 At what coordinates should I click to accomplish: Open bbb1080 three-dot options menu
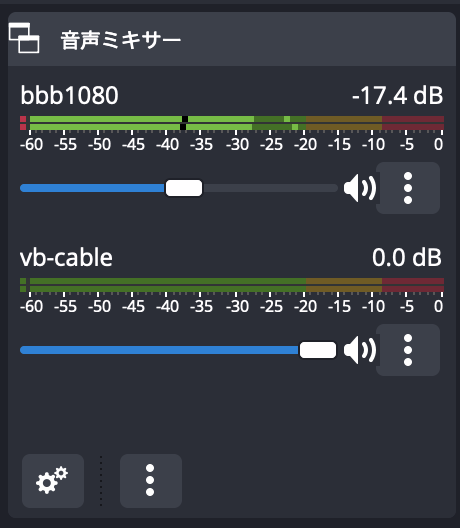pos(408,188)
